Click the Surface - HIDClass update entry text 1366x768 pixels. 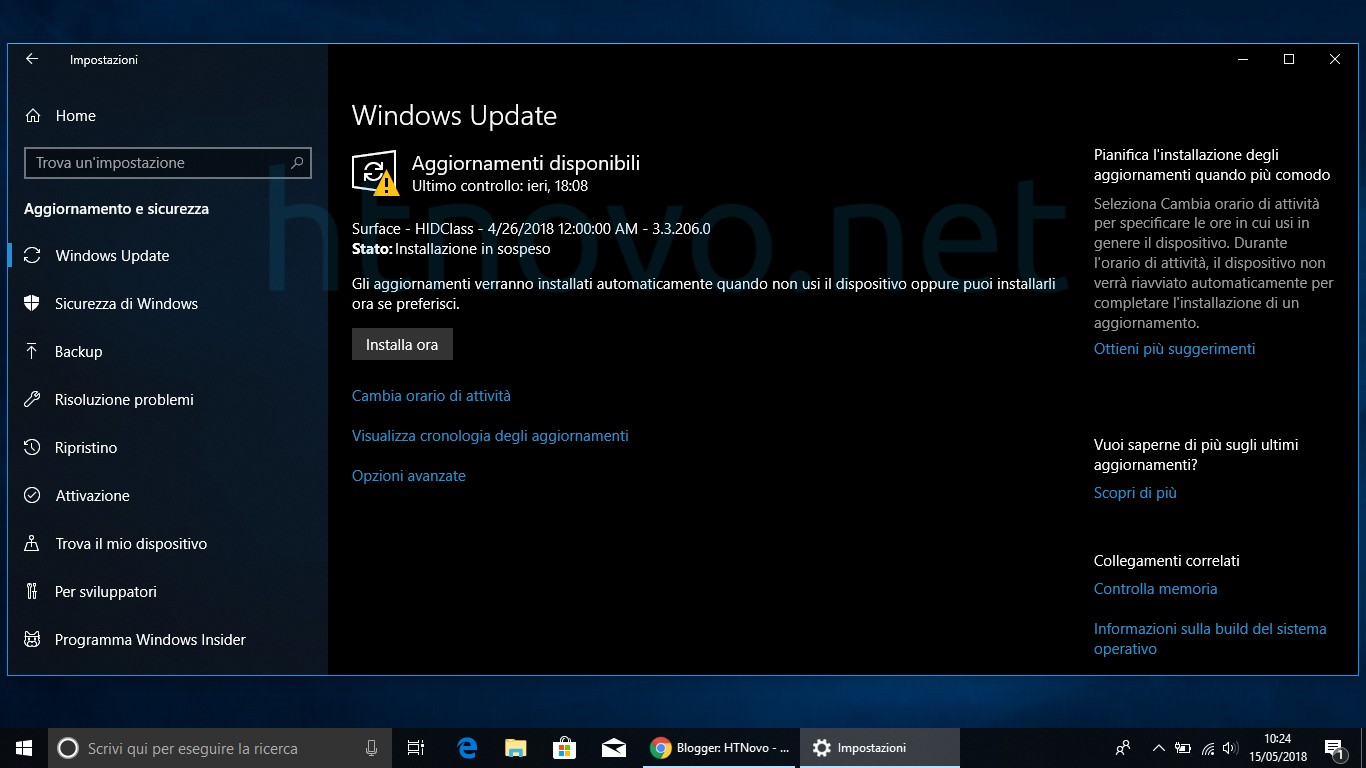tap(531, 229)
